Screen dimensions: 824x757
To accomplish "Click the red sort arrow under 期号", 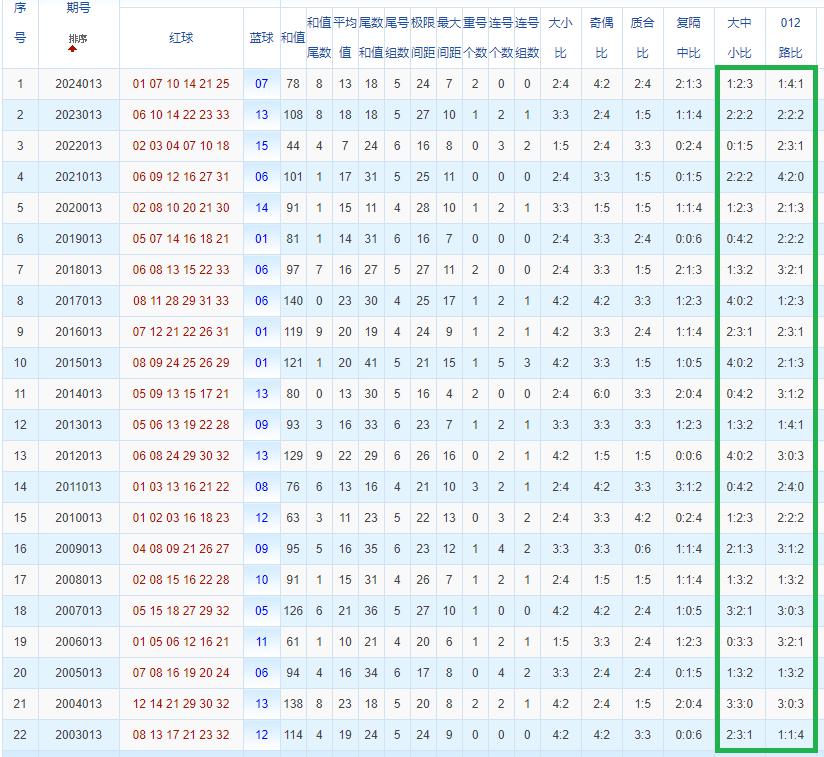I will (x=72, y=49).
